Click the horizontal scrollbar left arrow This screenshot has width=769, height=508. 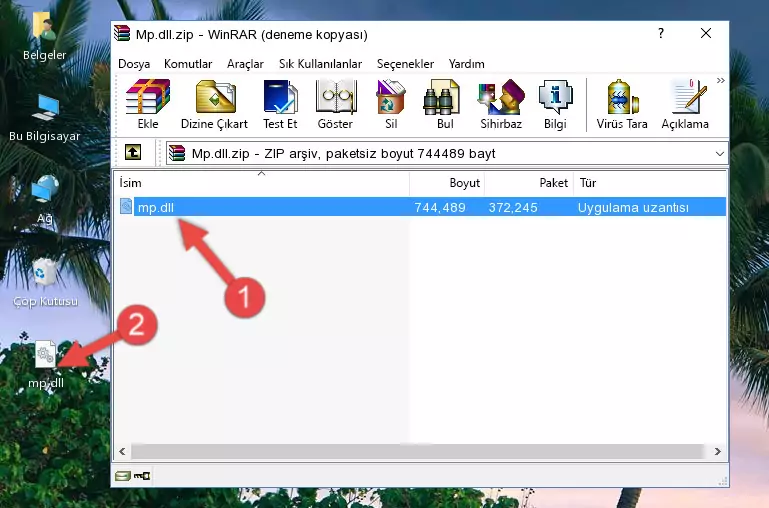click(x=122, y=451)
